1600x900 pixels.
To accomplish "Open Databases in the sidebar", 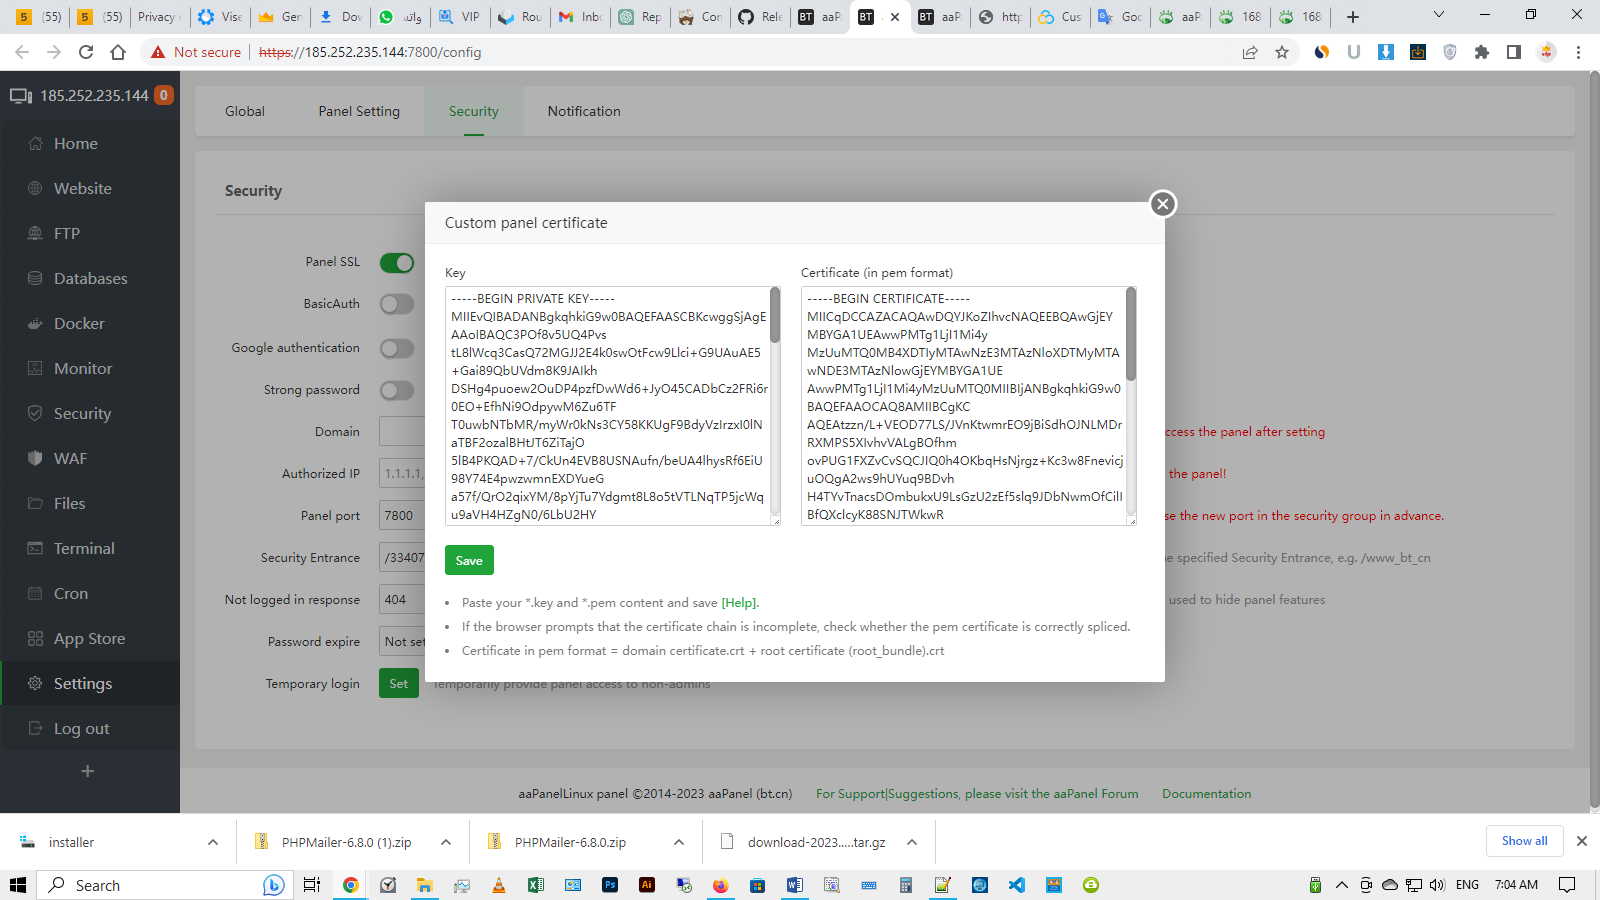I will pos(90,278).
